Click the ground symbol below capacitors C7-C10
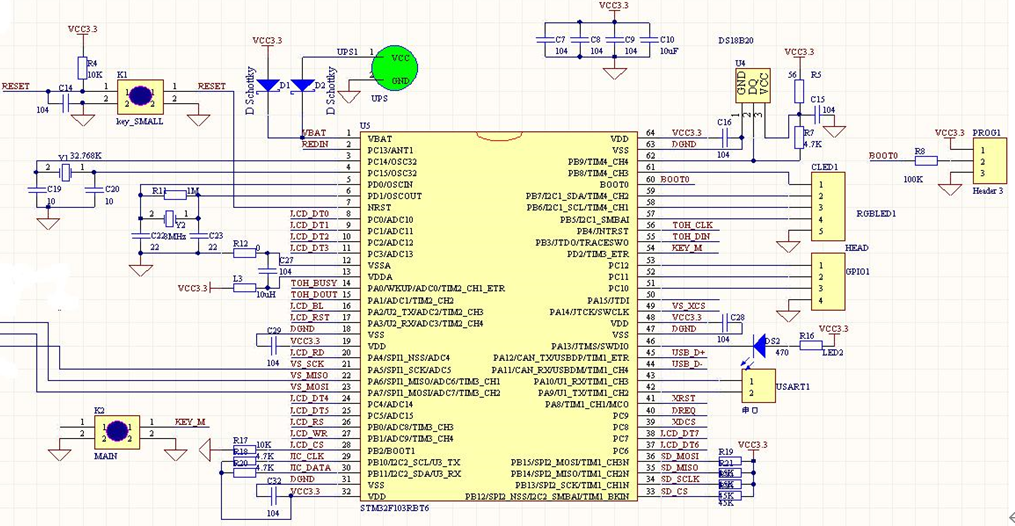The image size is (1015, 526). point(614,73)
